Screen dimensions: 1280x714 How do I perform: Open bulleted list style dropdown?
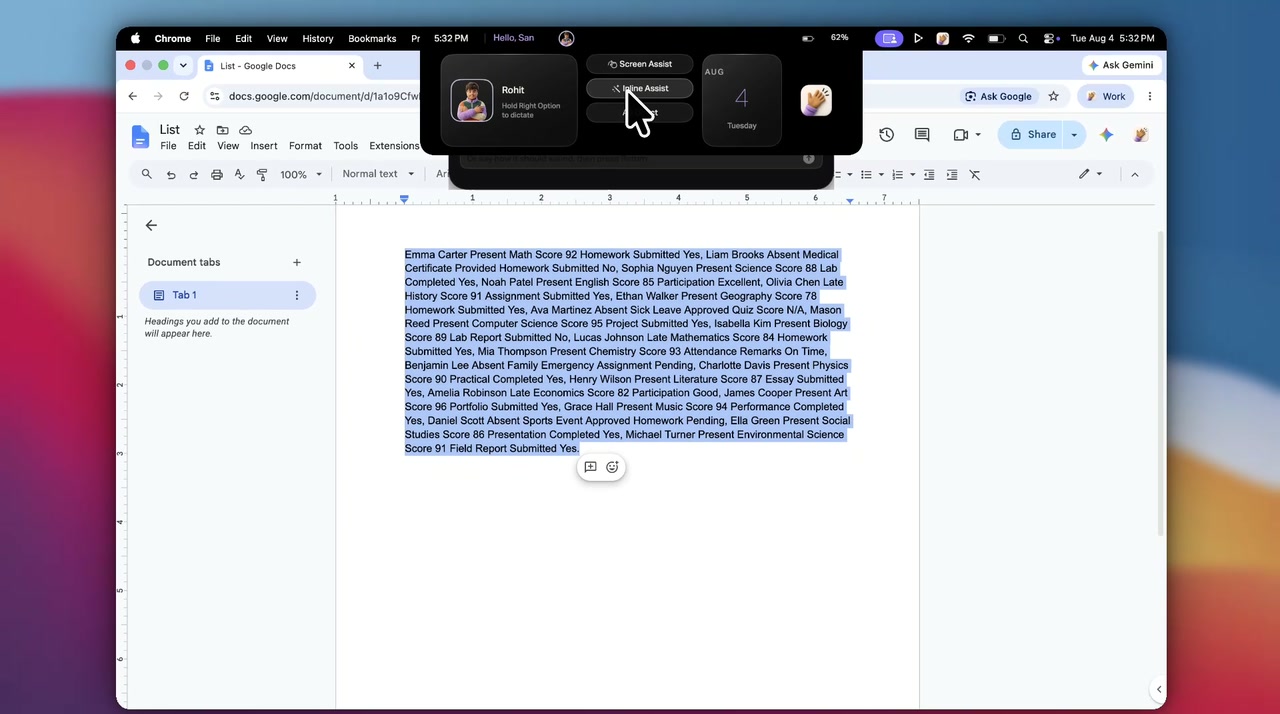881,175
